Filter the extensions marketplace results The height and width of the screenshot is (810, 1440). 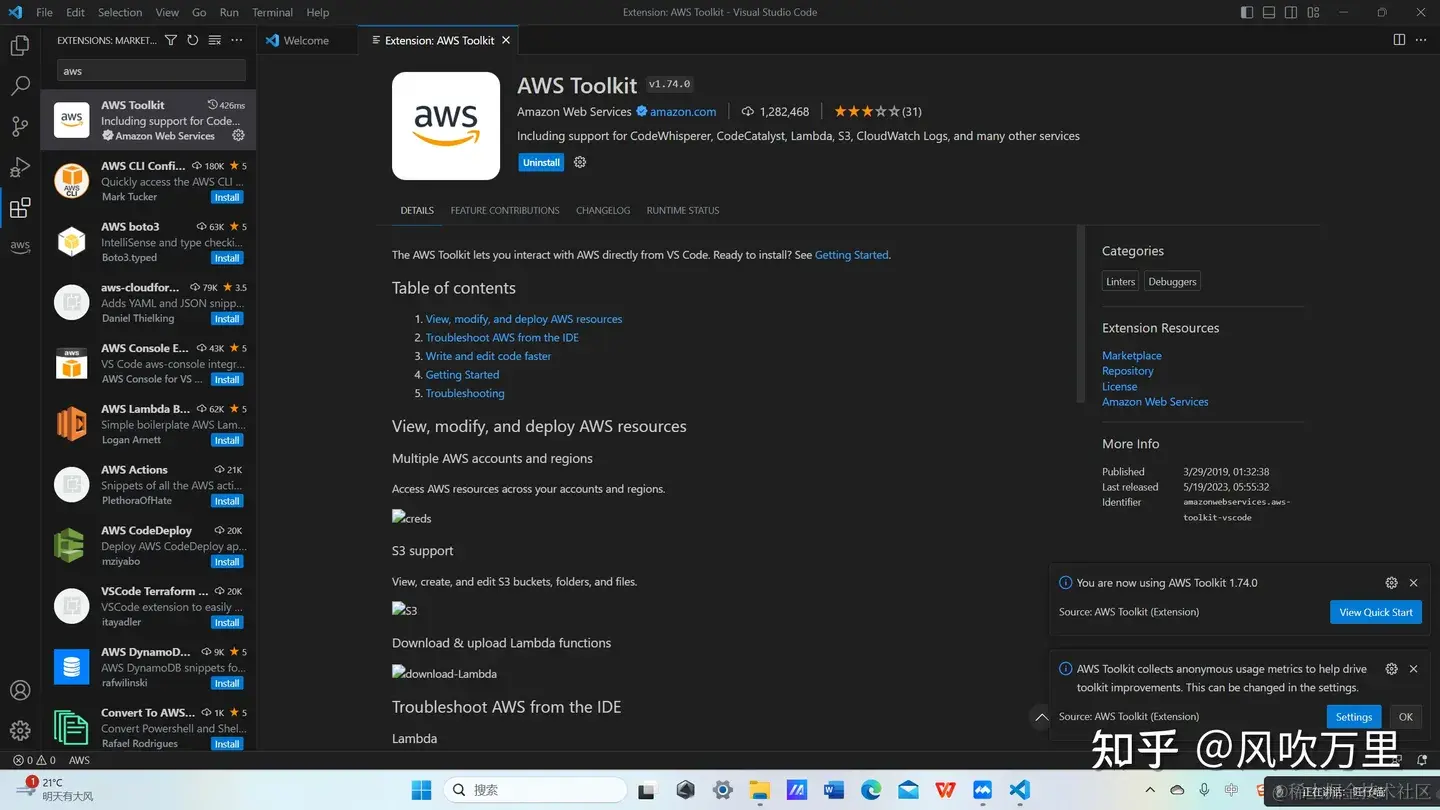(171, 40)
